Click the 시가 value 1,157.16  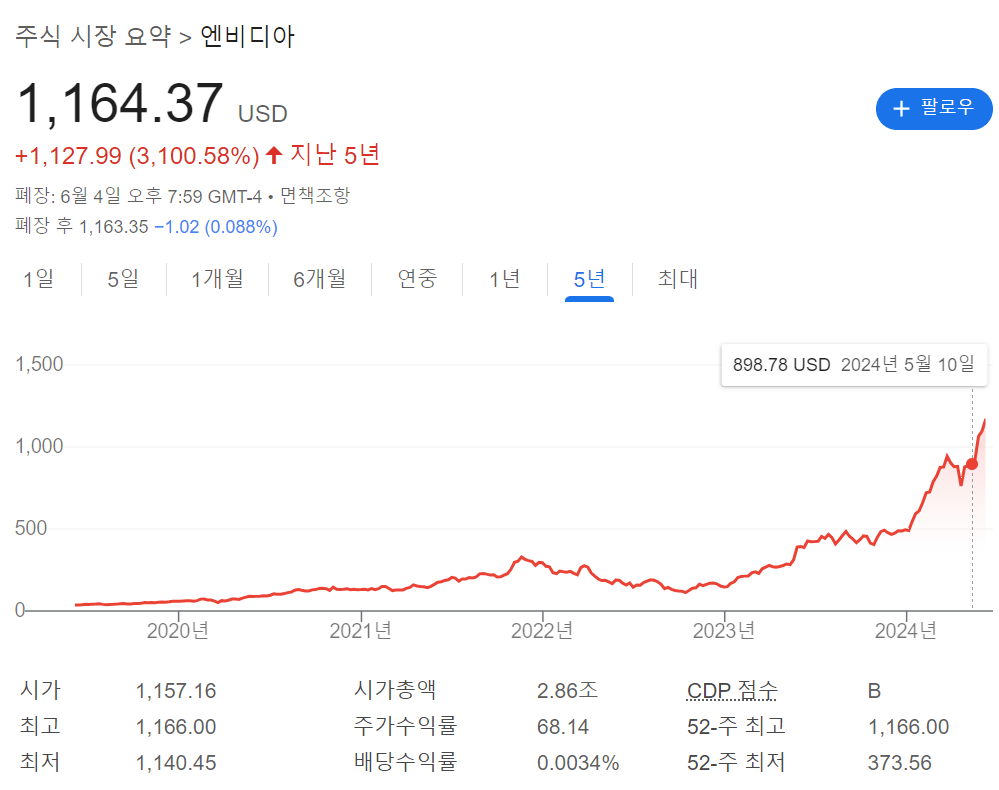(176, 691)
